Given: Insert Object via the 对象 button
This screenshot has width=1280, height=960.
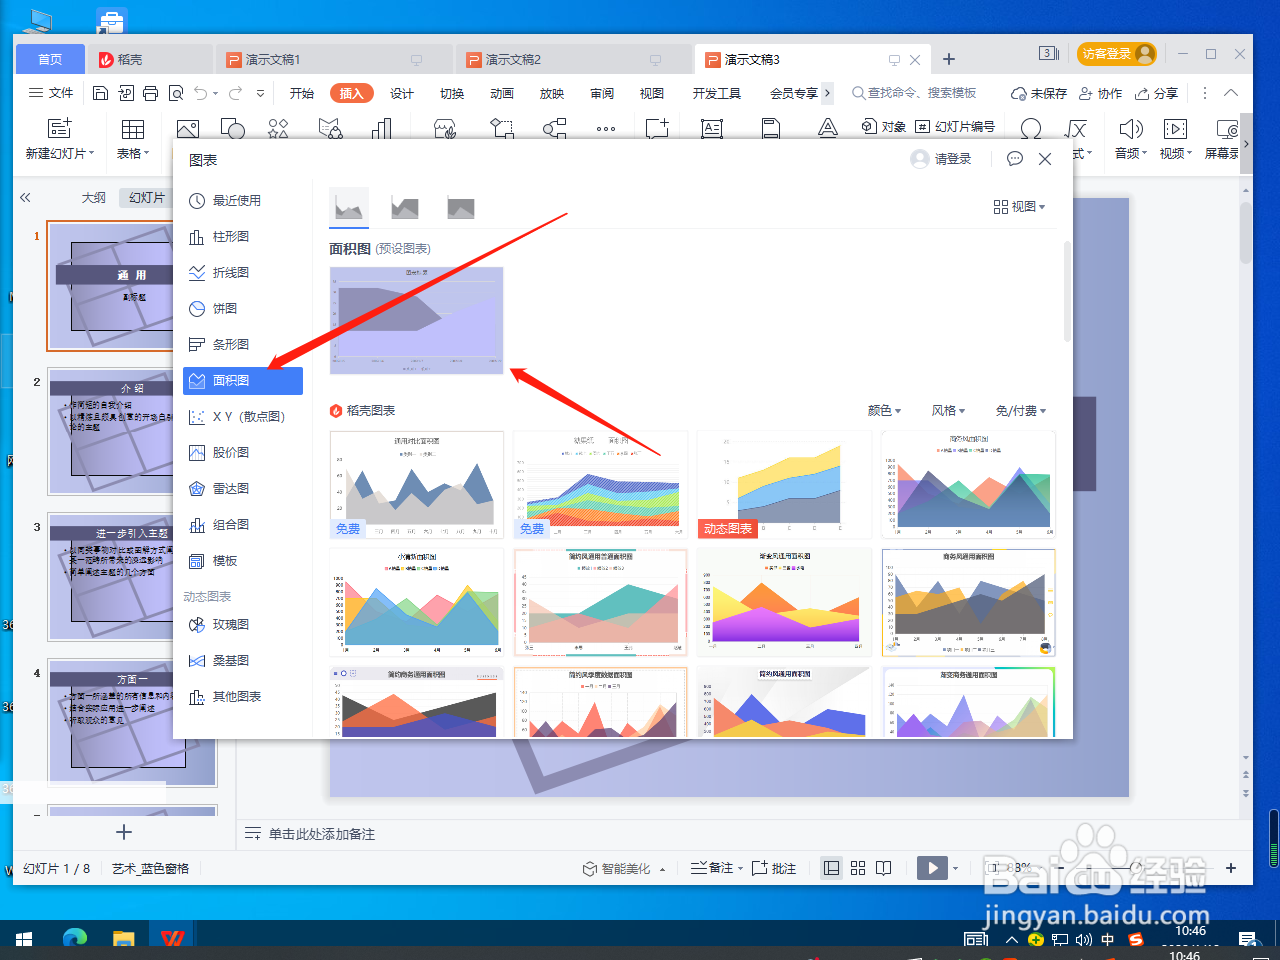Looking at the screenshot, I should click(883, 126).
